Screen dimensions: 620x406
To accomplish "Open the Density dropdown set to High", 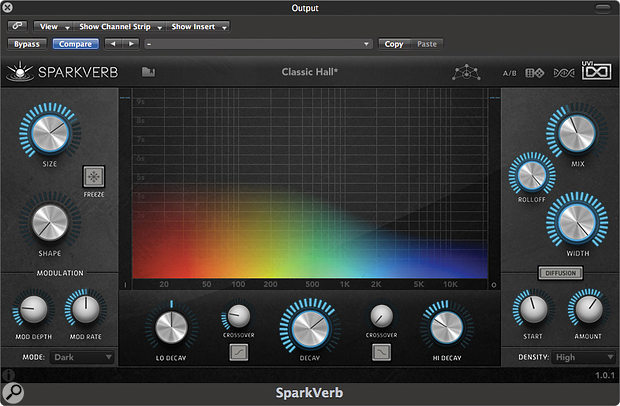I will click(x=584, y=357).
